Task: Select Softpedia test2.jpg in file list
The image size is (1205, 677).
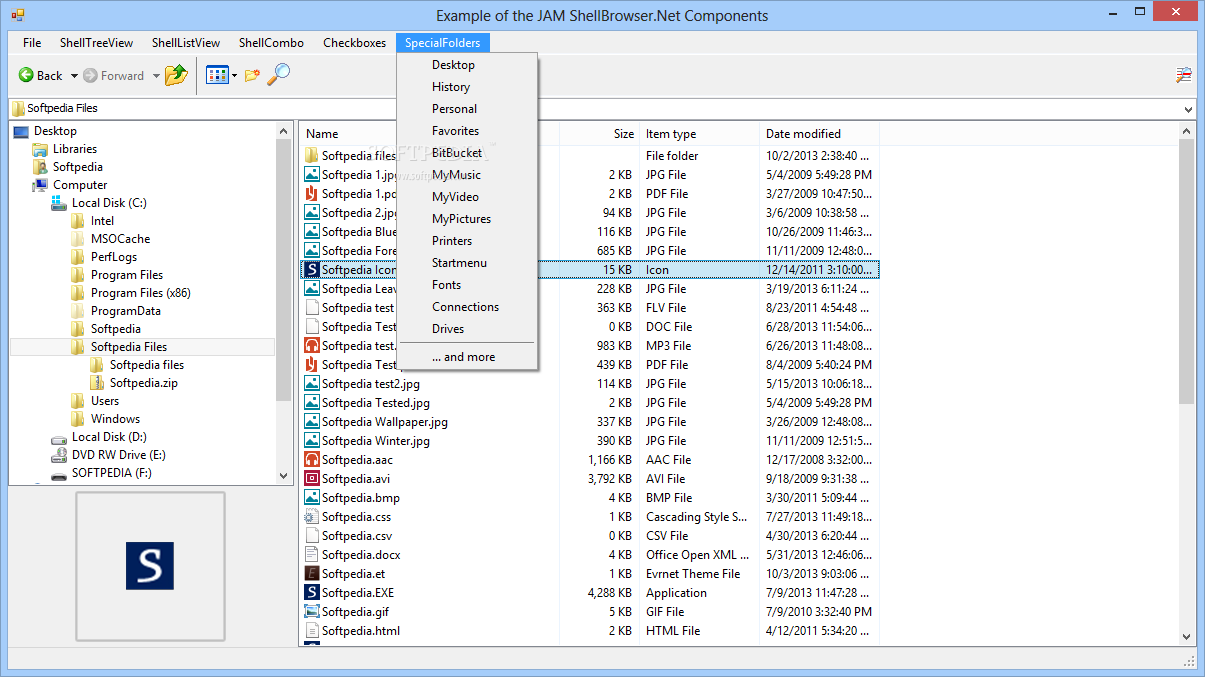Action: pos(372,384)
